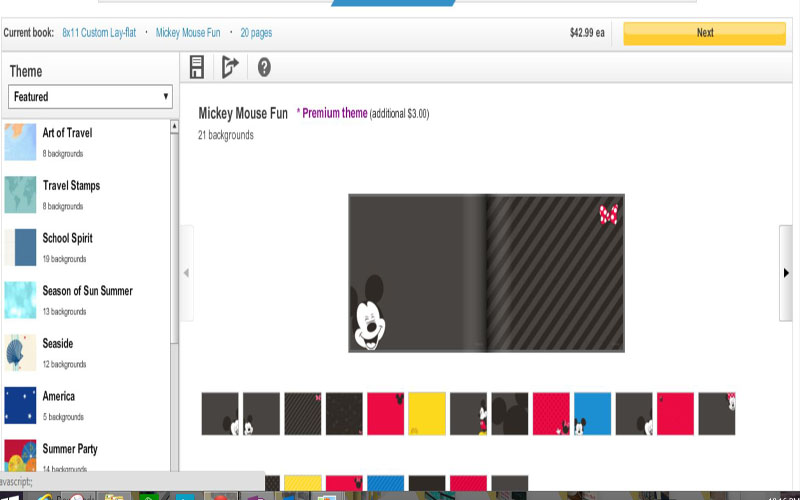Select the Seaside theme
This screenshot has width=800, height=500.
86,353
